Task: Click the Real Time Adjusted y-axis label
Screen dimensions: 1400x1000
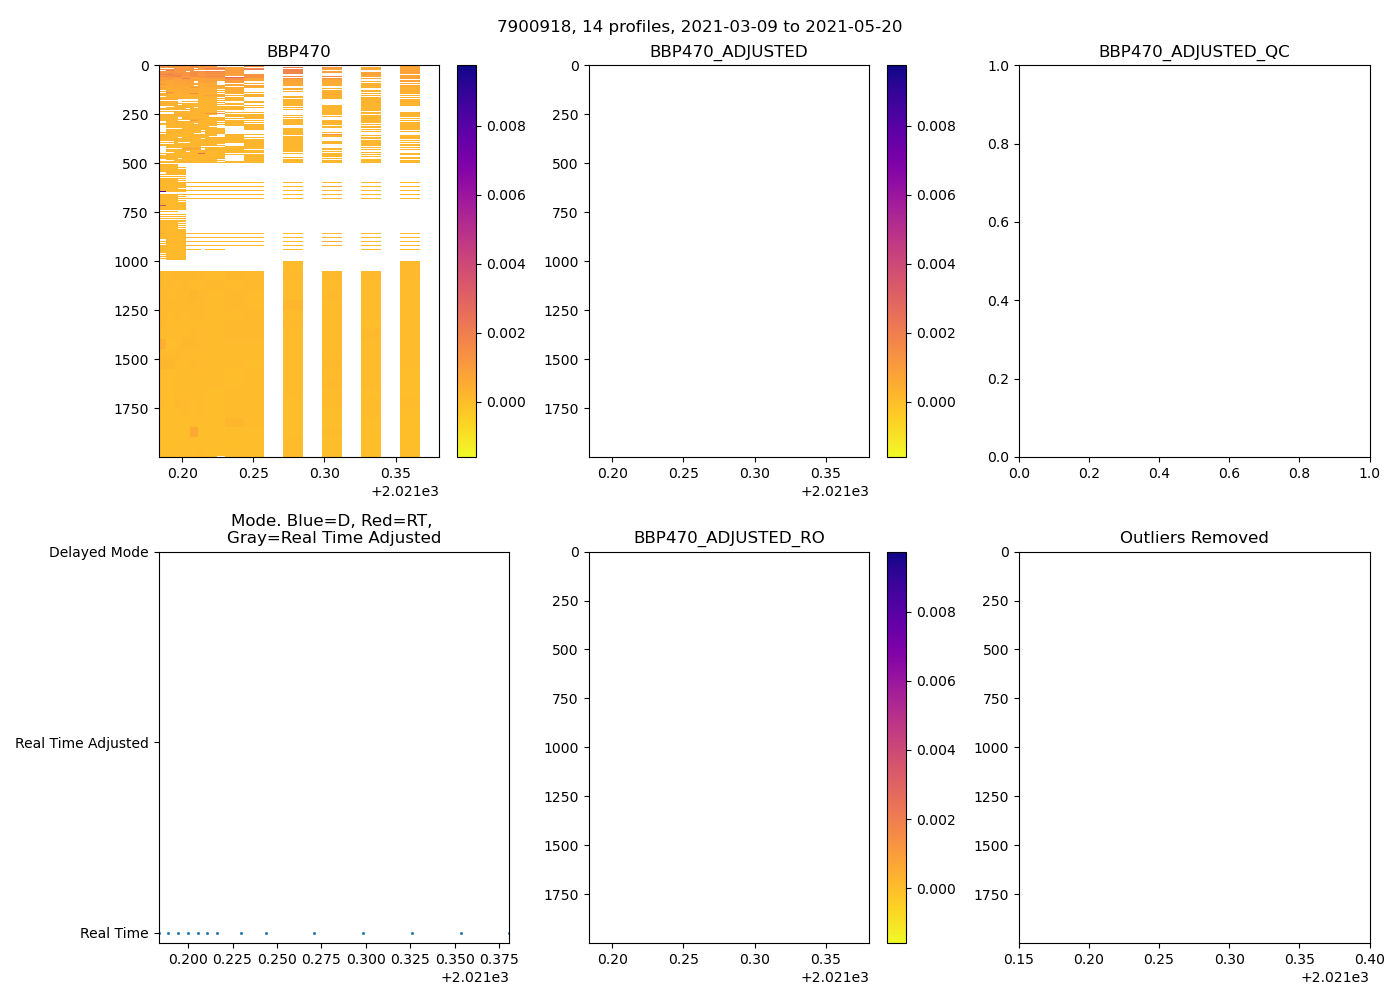Action: 82,743
